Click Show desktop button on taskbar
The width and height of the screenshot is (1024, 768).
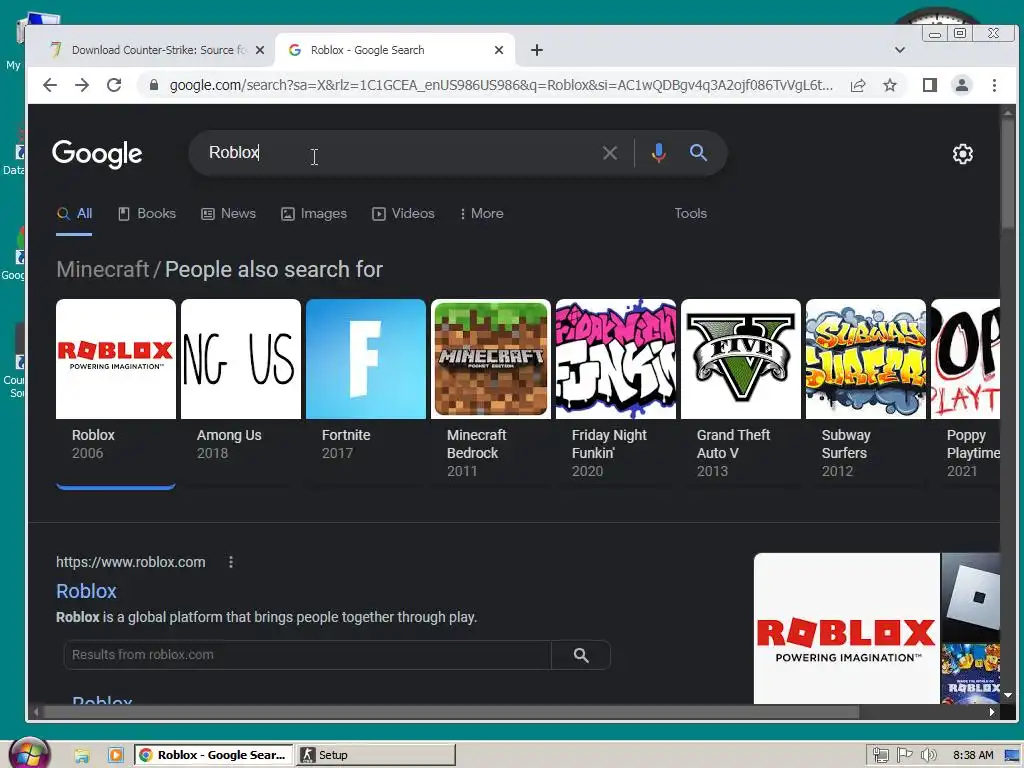1014,756
